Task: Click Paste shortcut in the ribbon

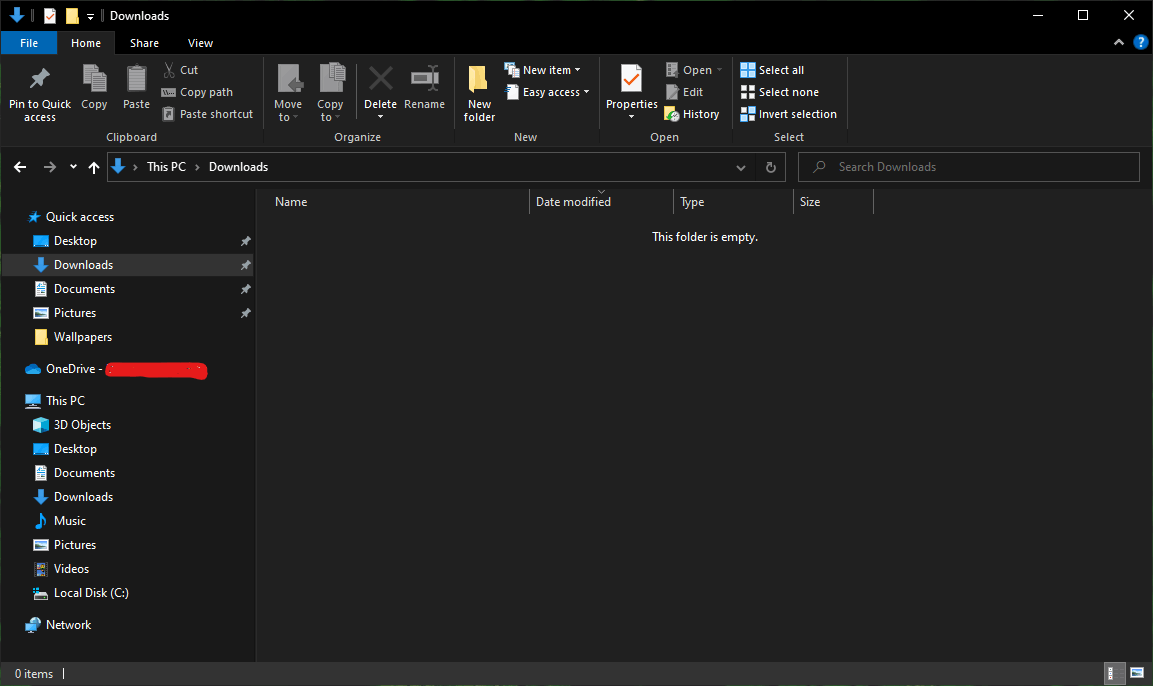Action: click(207, 114)
